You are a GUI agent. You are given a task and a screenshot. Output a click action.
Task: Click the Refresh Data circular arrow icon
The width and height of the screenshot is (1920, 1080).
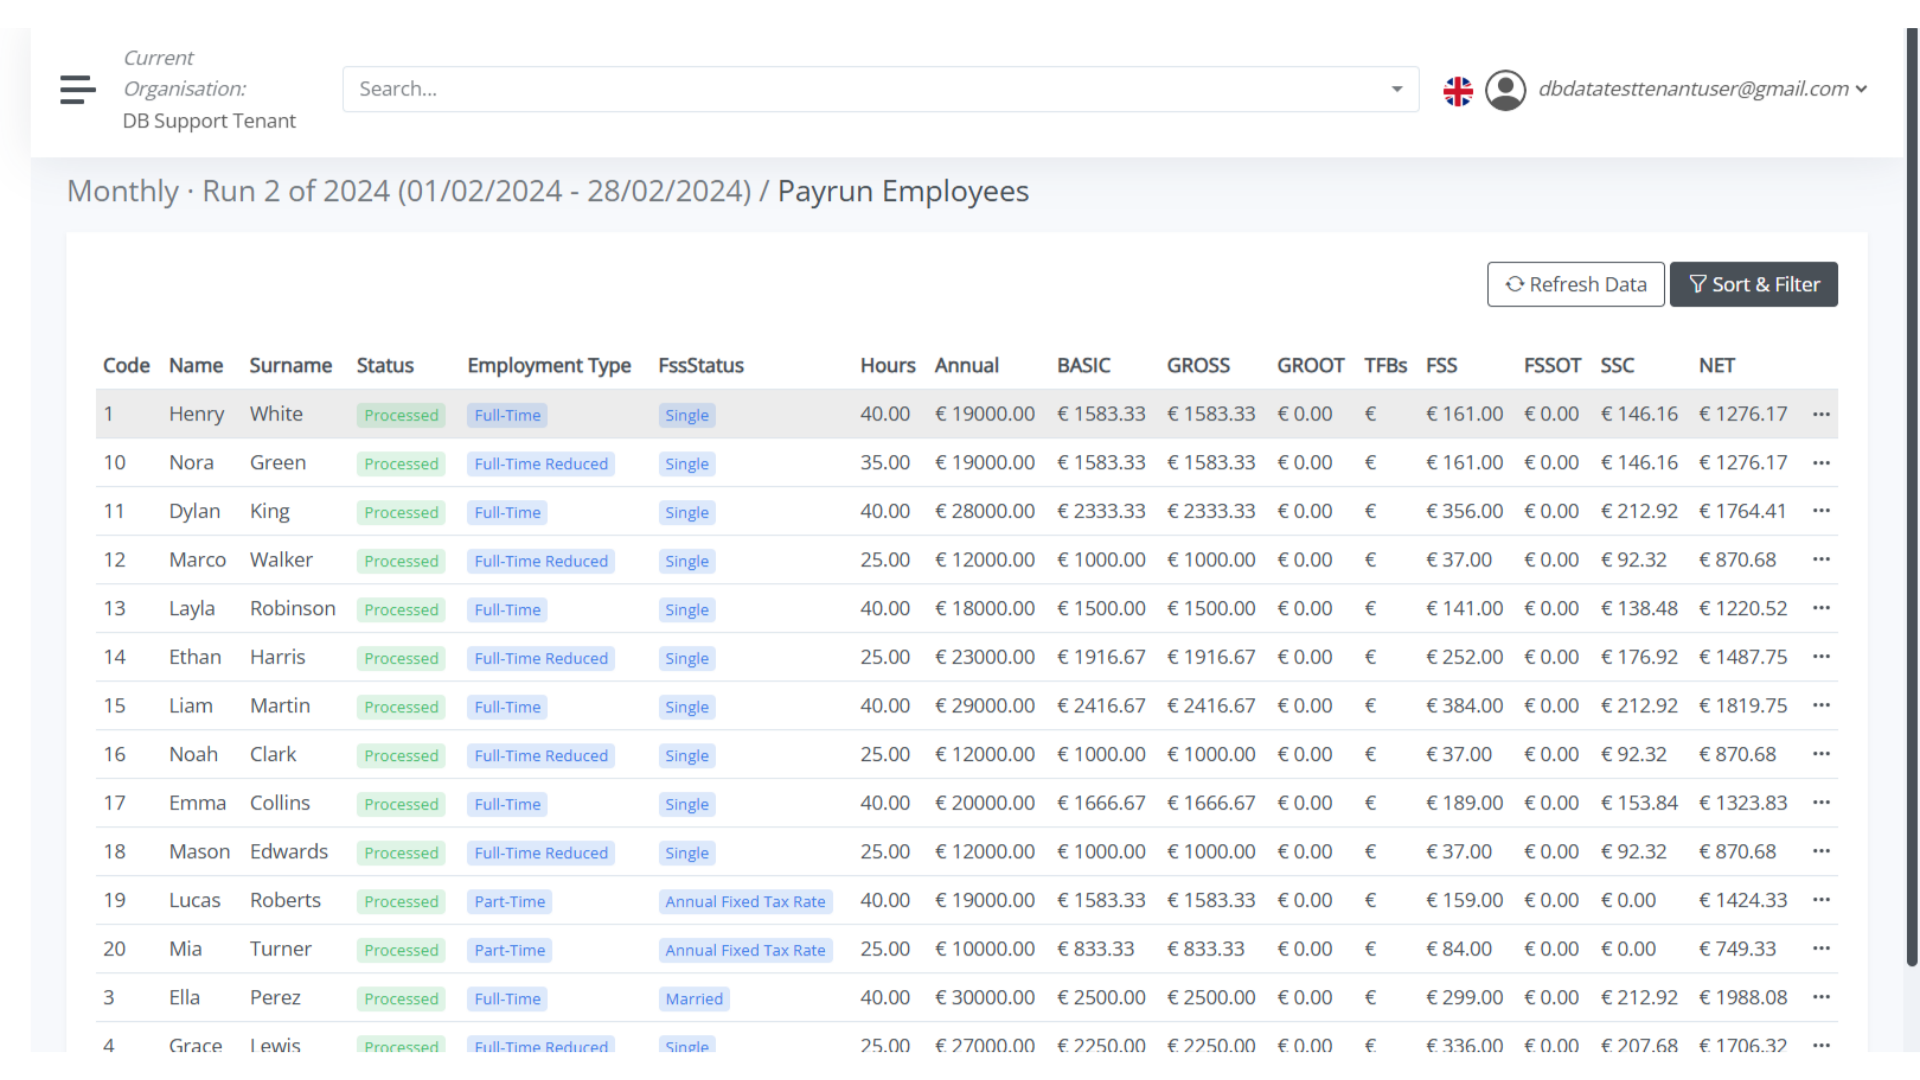pyautogui.click(x=1513, y=284)
